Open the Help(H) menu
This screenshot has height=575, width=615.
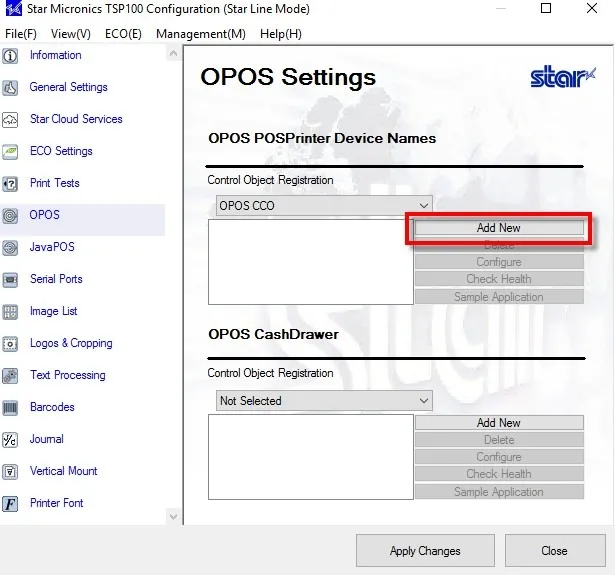coord(281,34)
